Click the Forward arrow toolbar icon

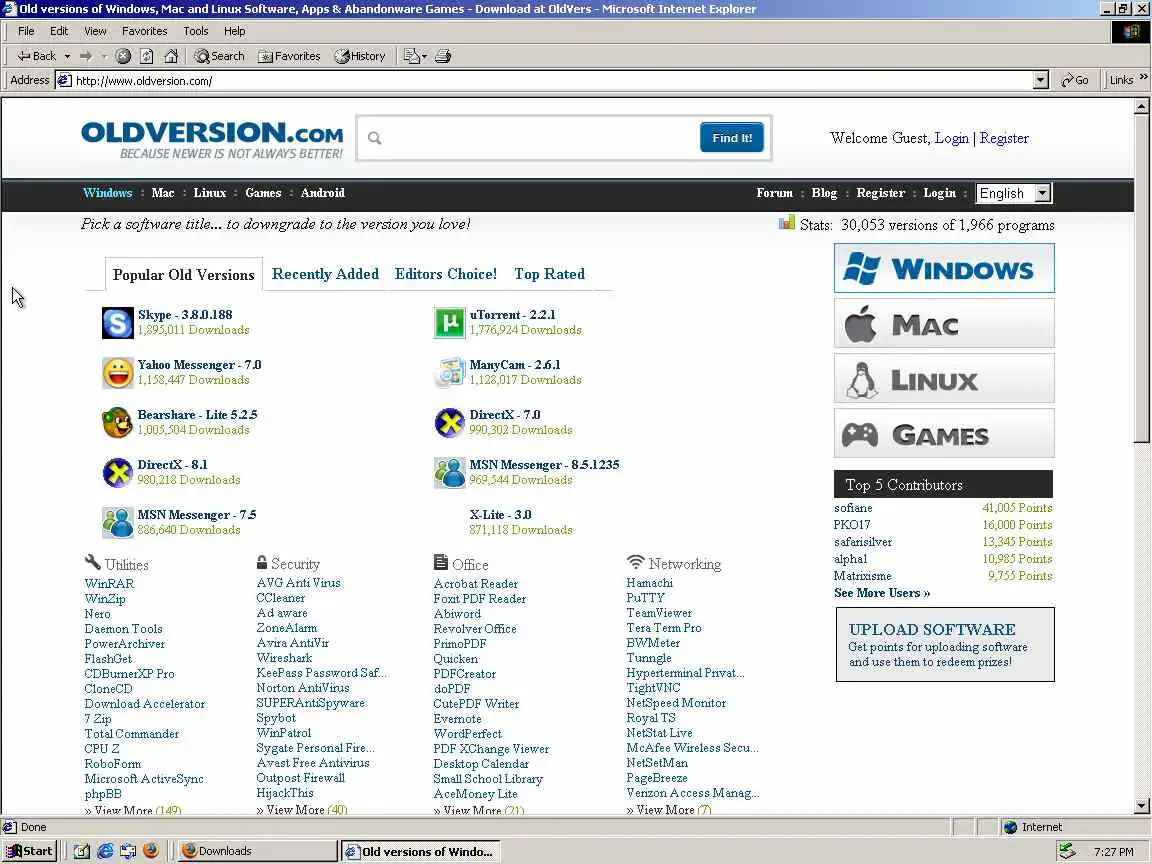tap(86, 56)
